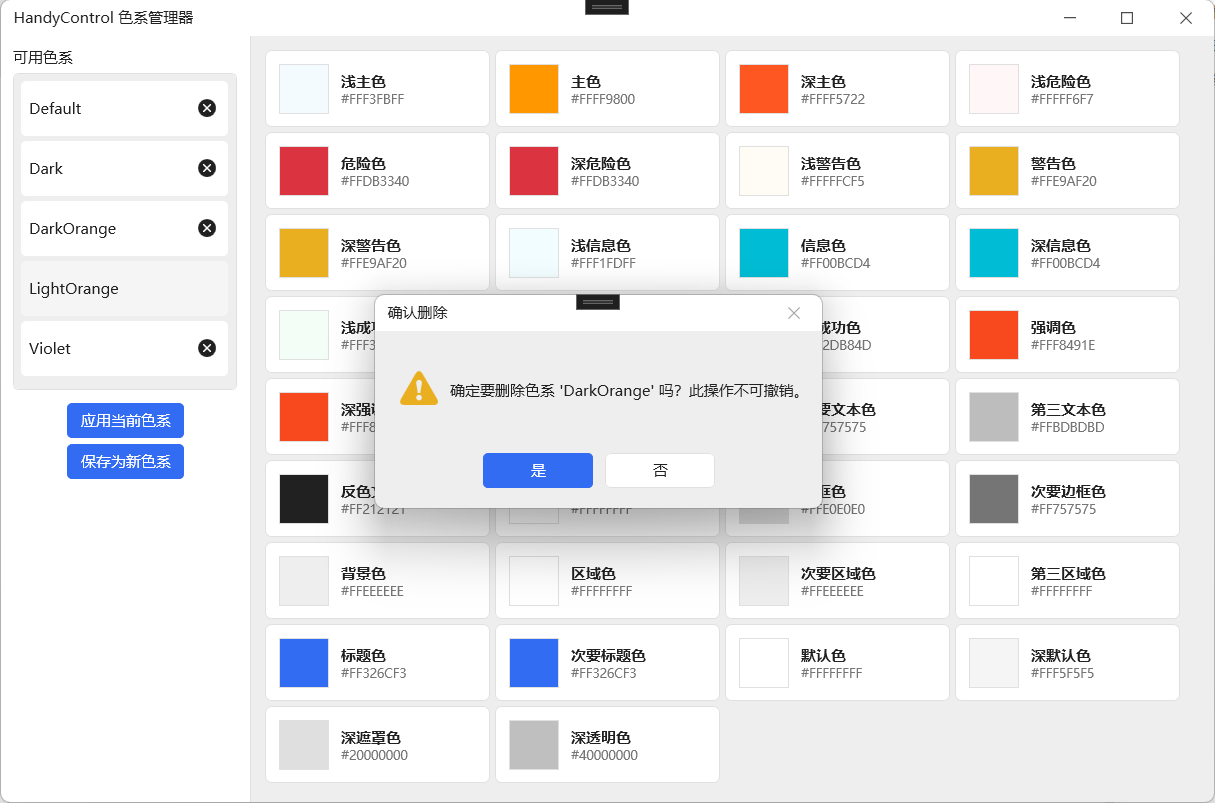
Task: Click the orange 主色 swatch
Action: point(534,89)
